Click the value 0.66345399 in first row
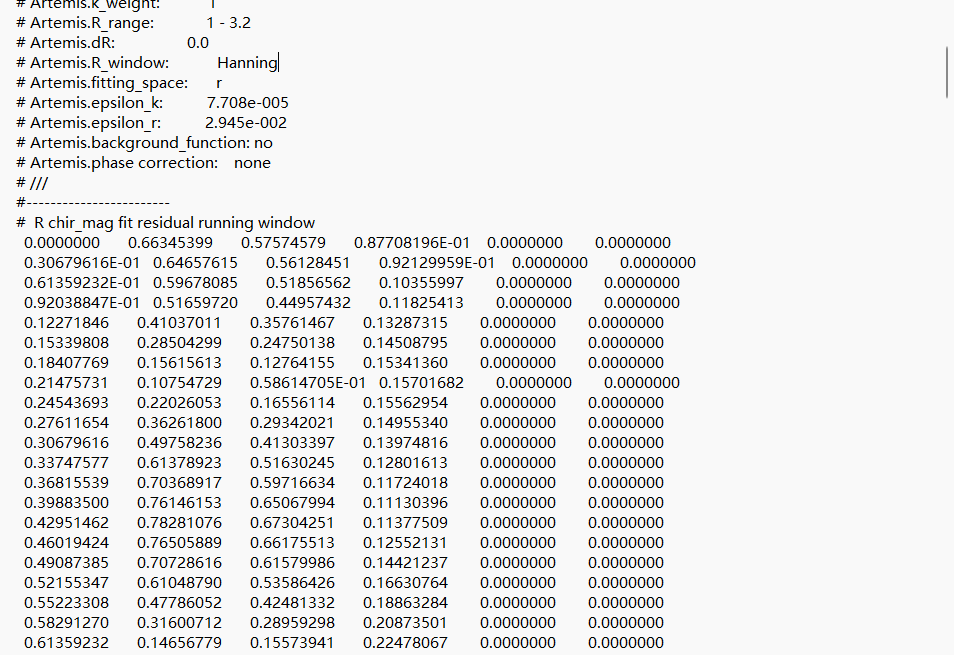The width and height of the screenshot is (954, 655). coord(170,243)
